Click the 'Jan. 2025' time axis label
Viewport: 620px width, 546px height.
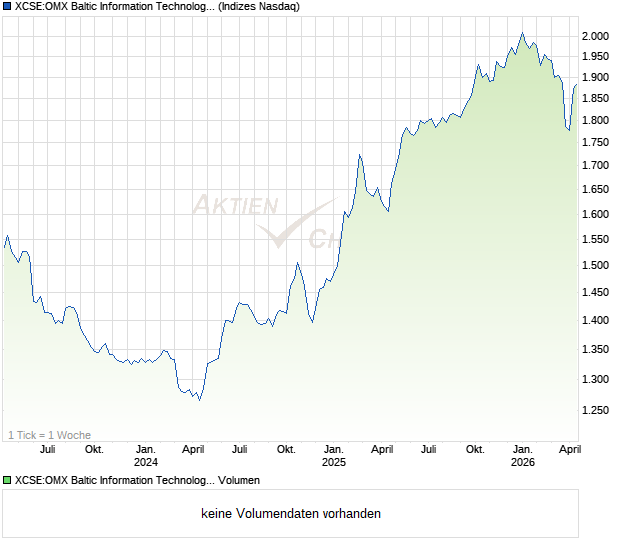334,456
